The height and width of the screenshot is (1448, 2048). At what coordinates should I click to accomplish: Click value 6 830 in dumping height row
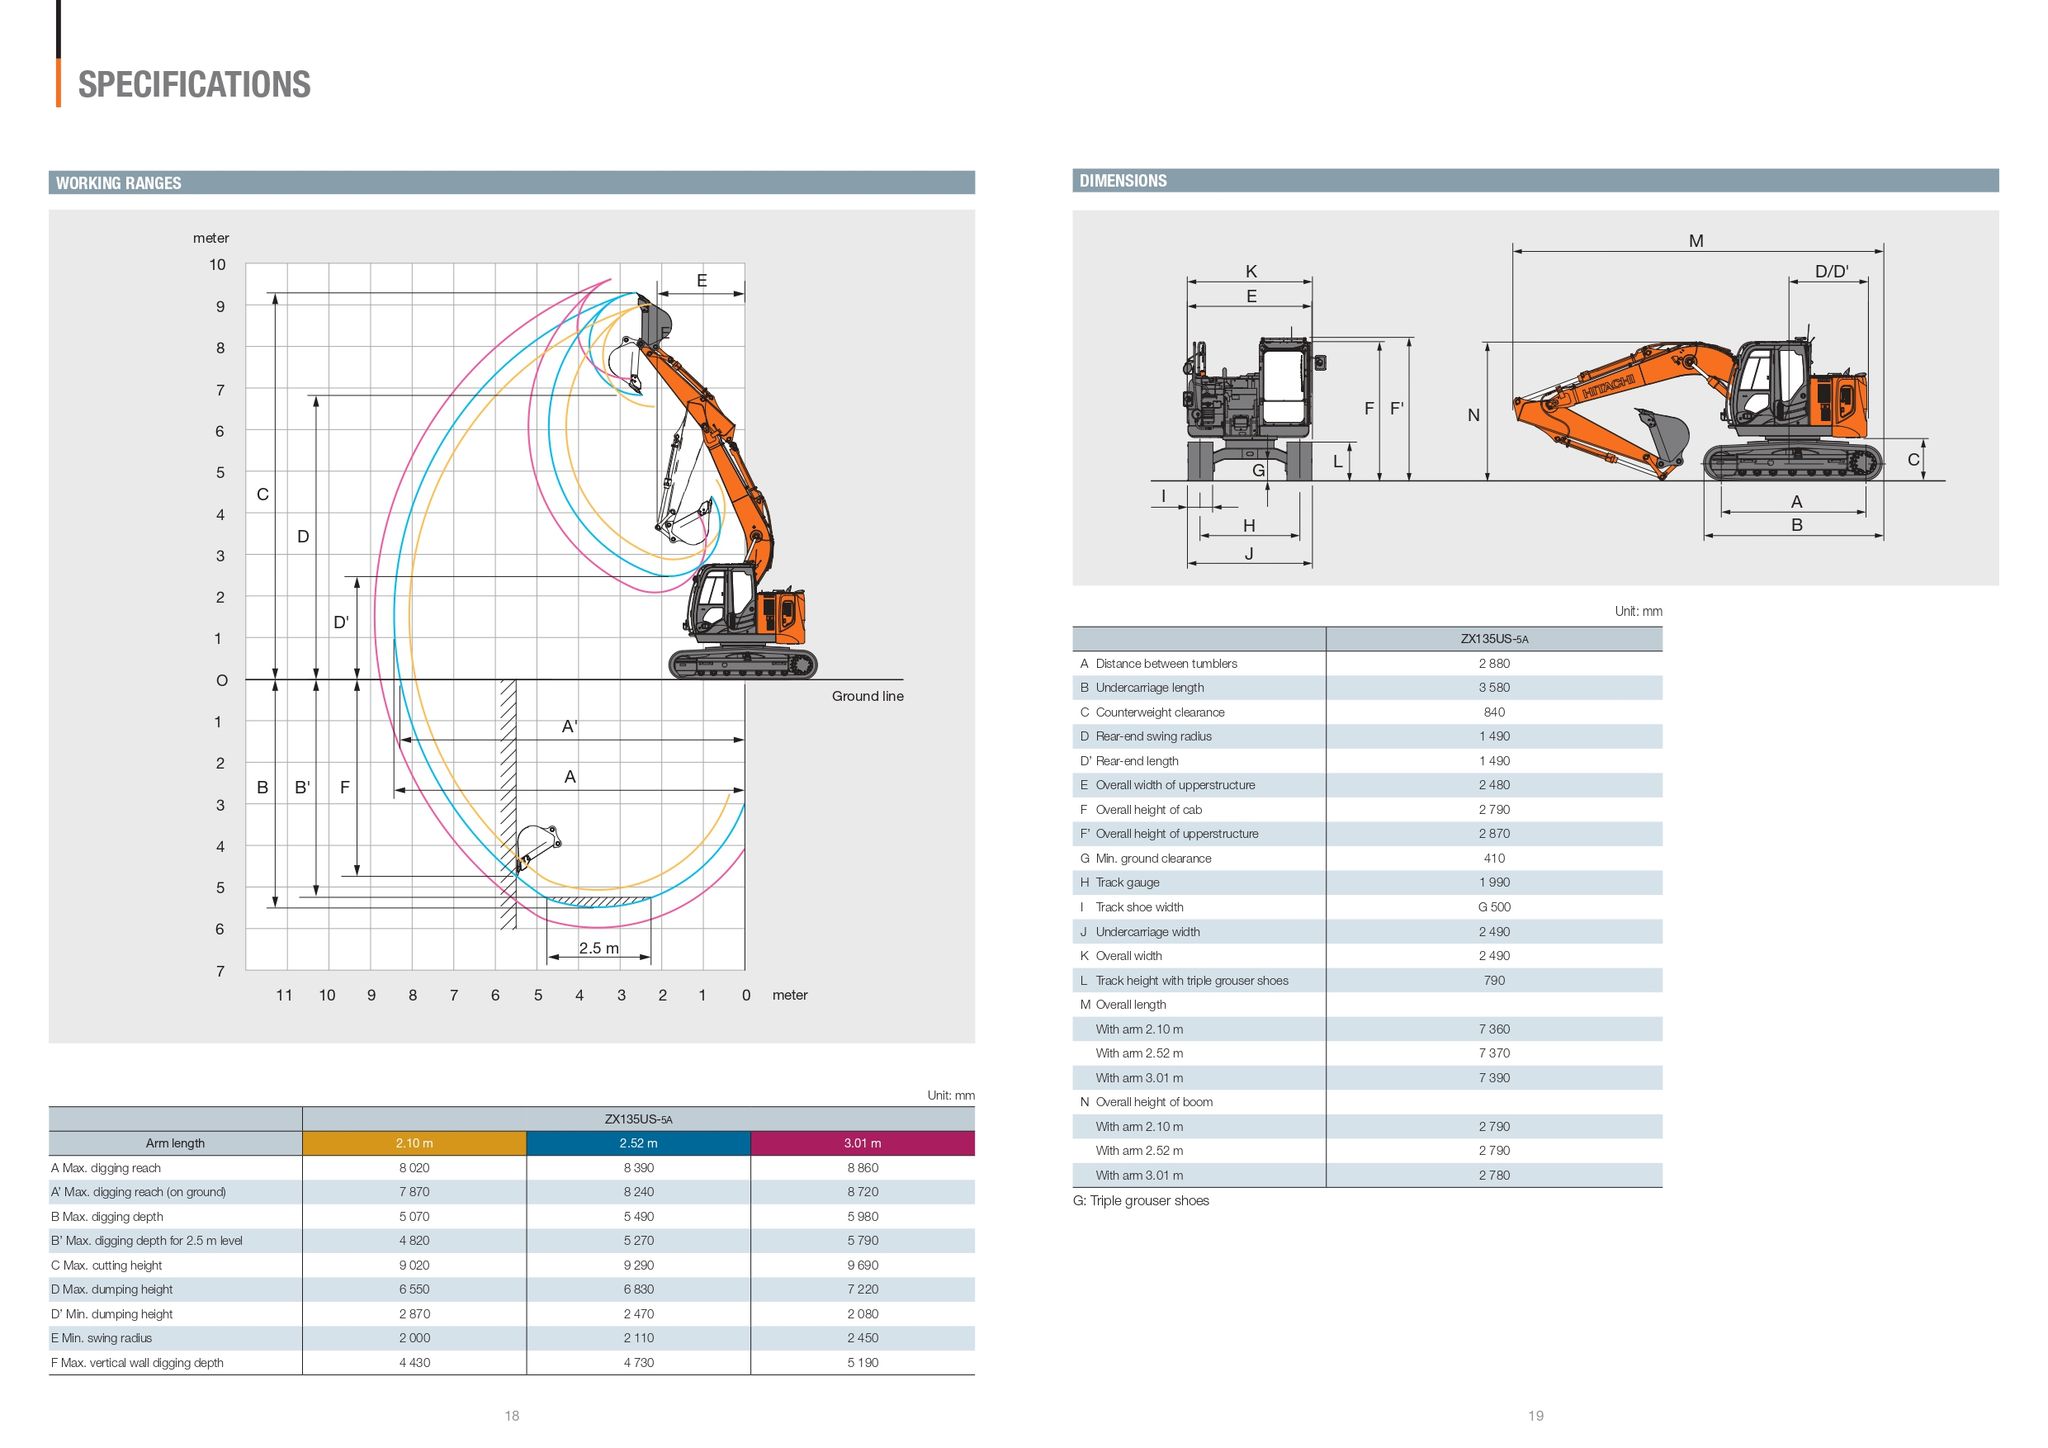coord(638,1290)
